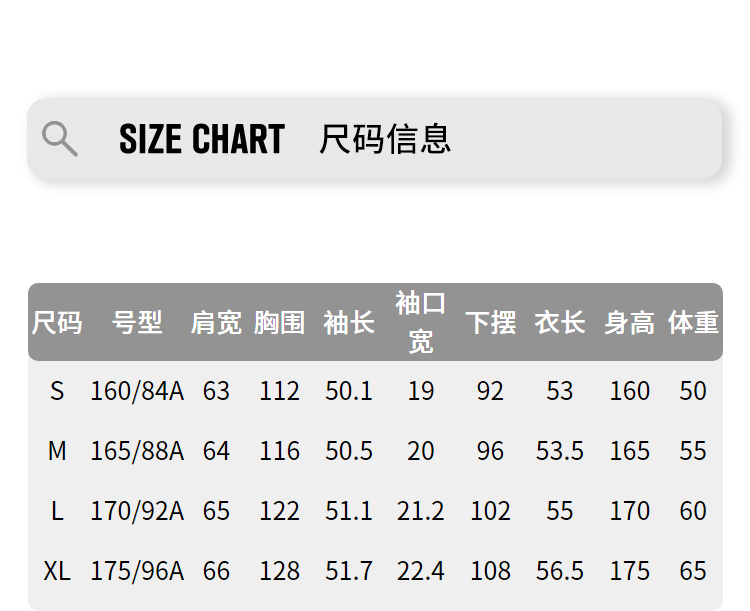Select the S size row label
The image size is (750, 611).
[x=57, y=391]
